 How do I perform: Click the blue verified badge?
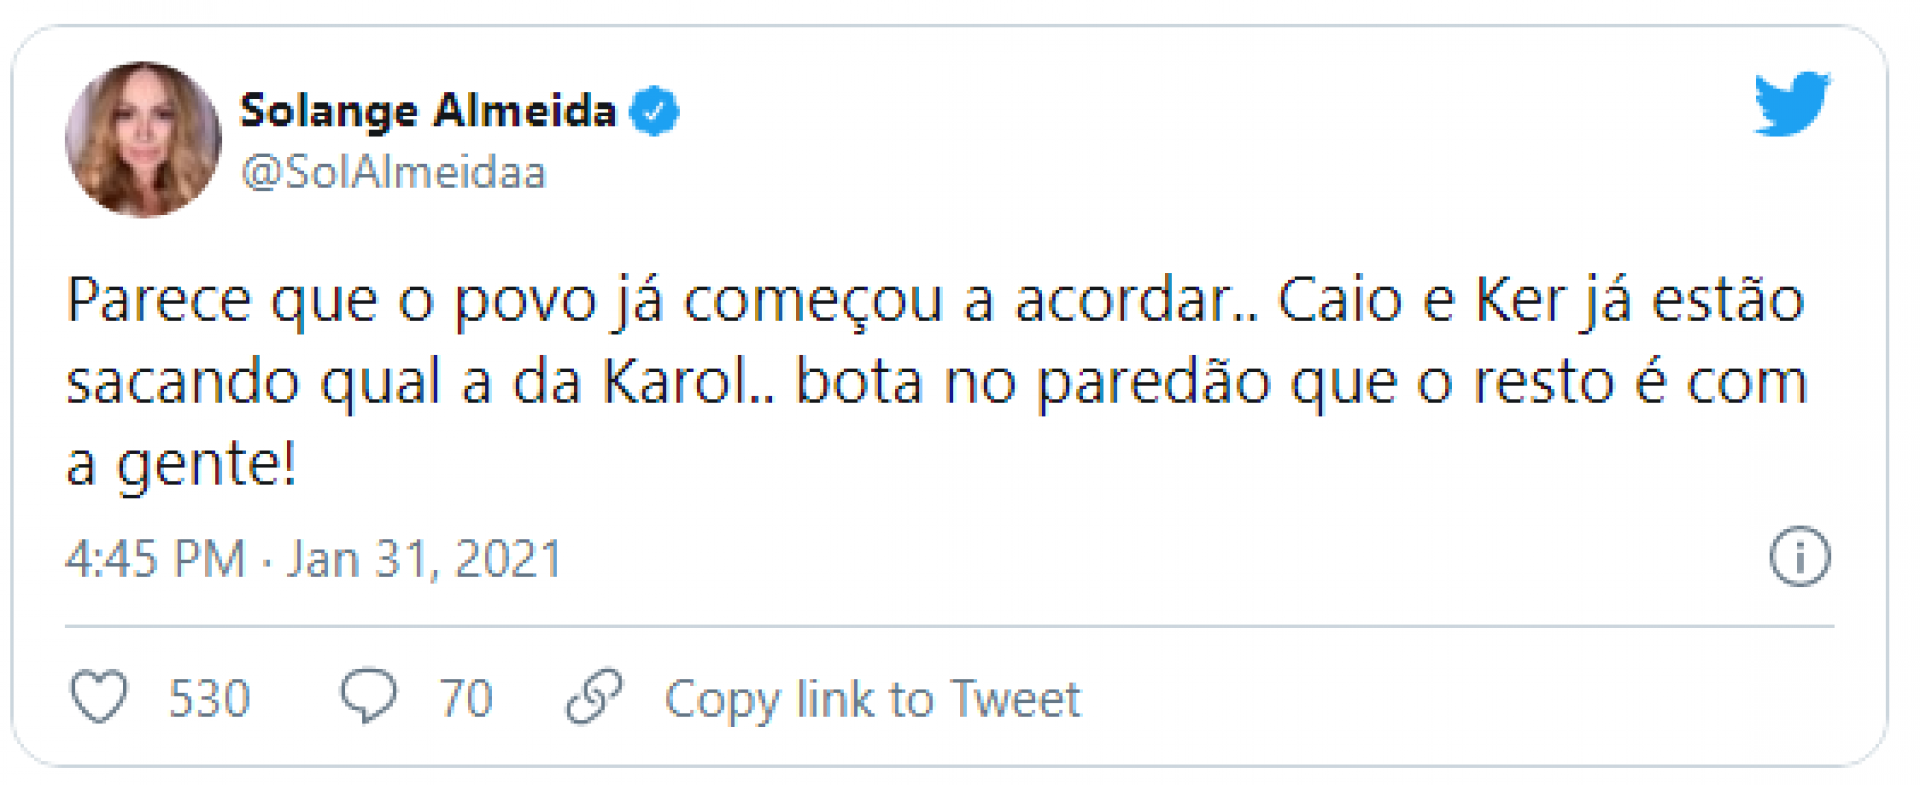pyautogui.click(x=654, y=111)
